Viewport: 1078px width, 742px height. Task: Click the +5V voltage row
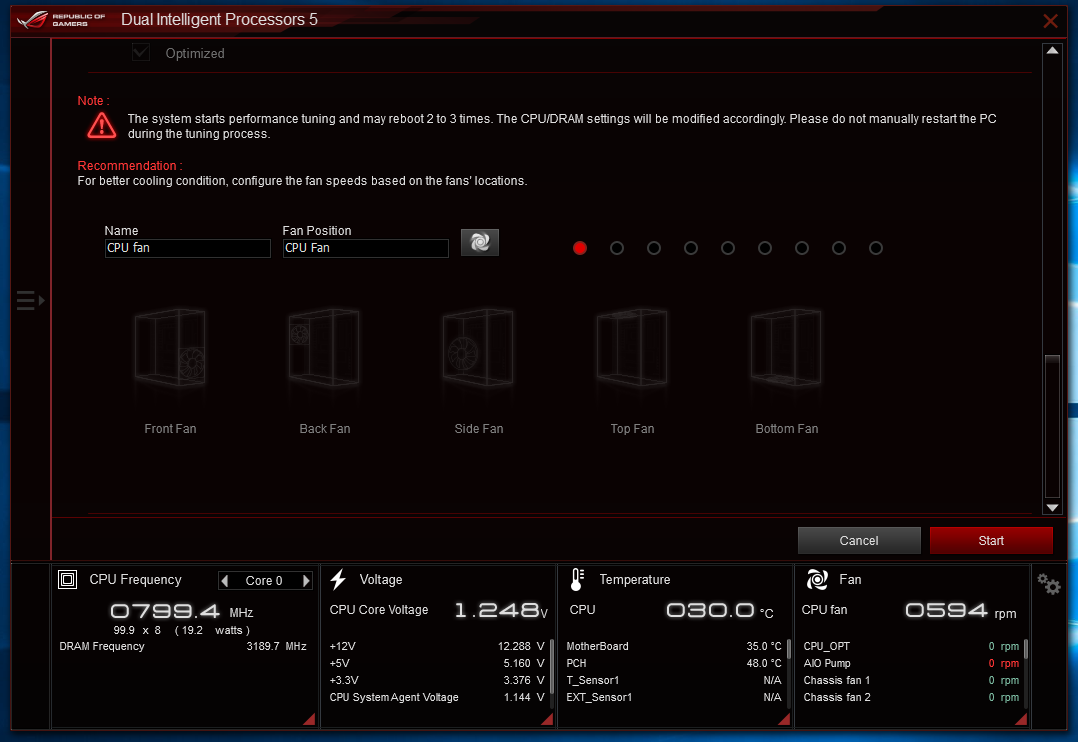pyautogui.click(x=437, y=664)
